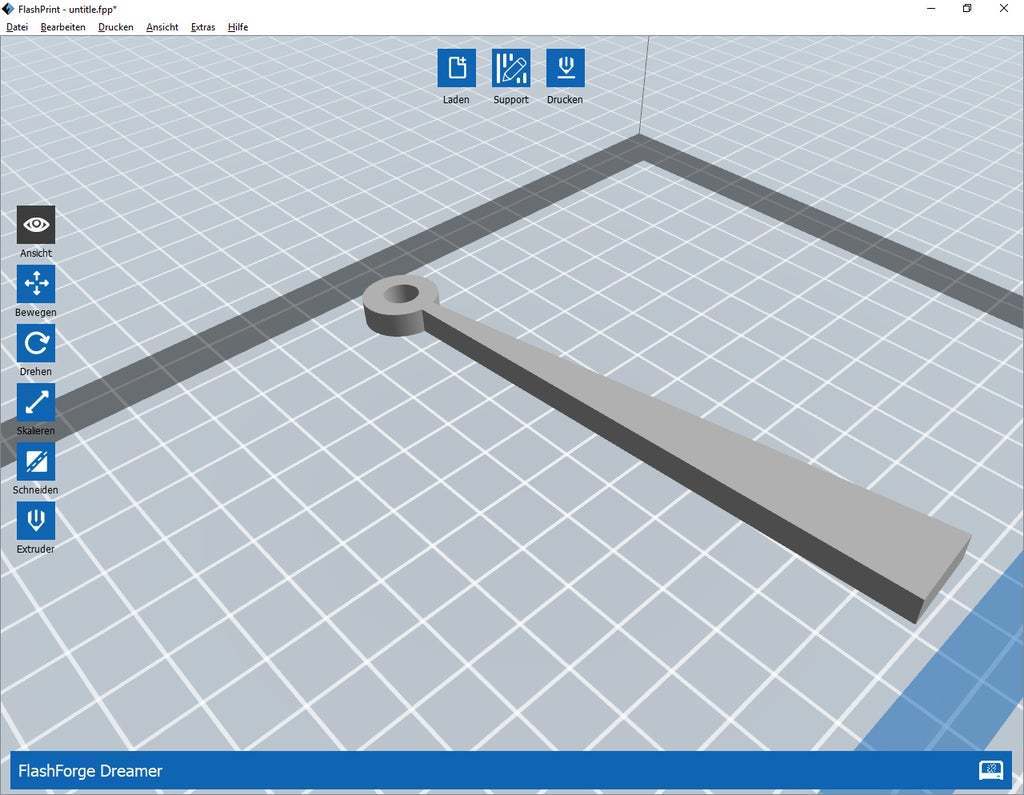Select the Ansicht eye view tool
Viewport: 1024px width, 795px height.
coord(36,225)
